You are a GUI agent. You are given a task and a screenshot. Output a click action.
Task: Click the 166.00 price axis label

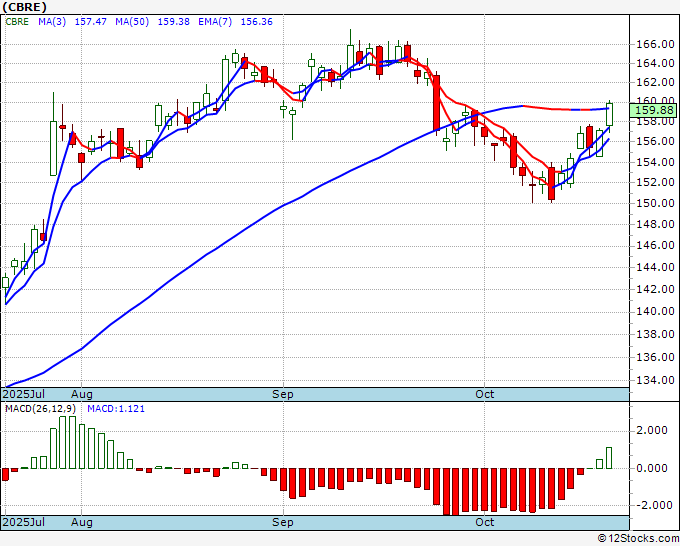point(655,44)
